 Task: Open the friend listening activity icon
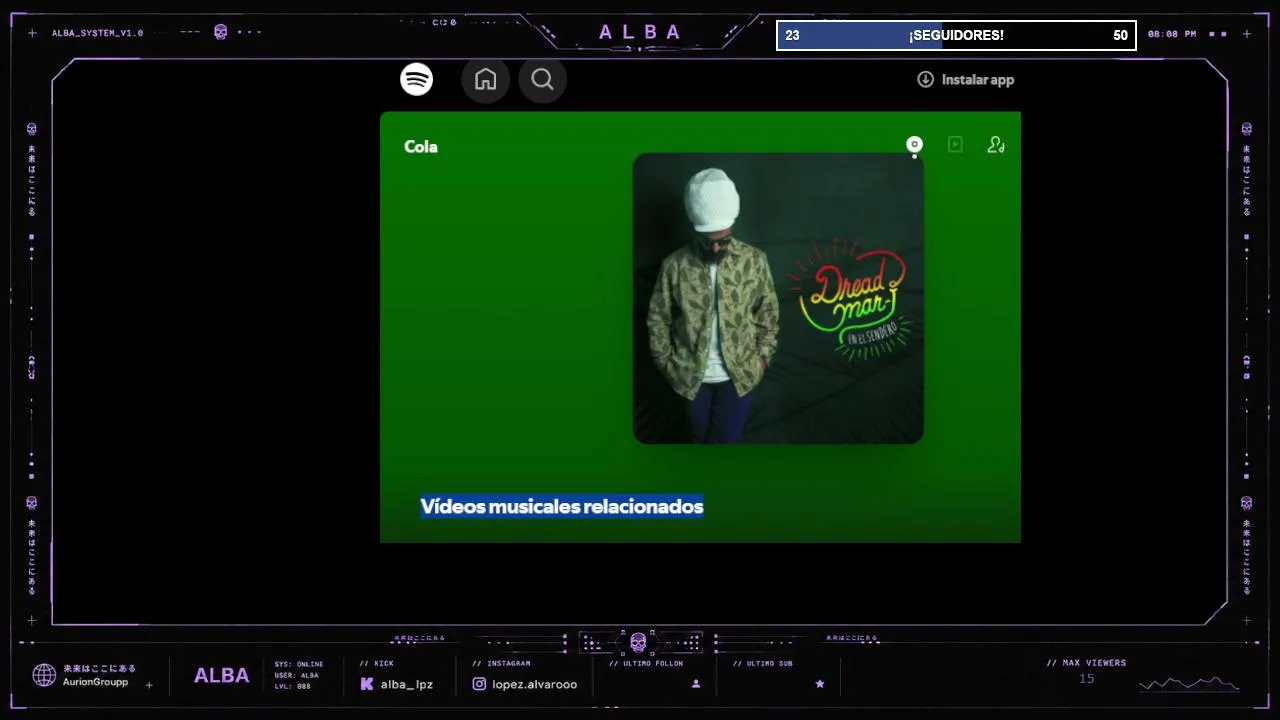[996, 145]
